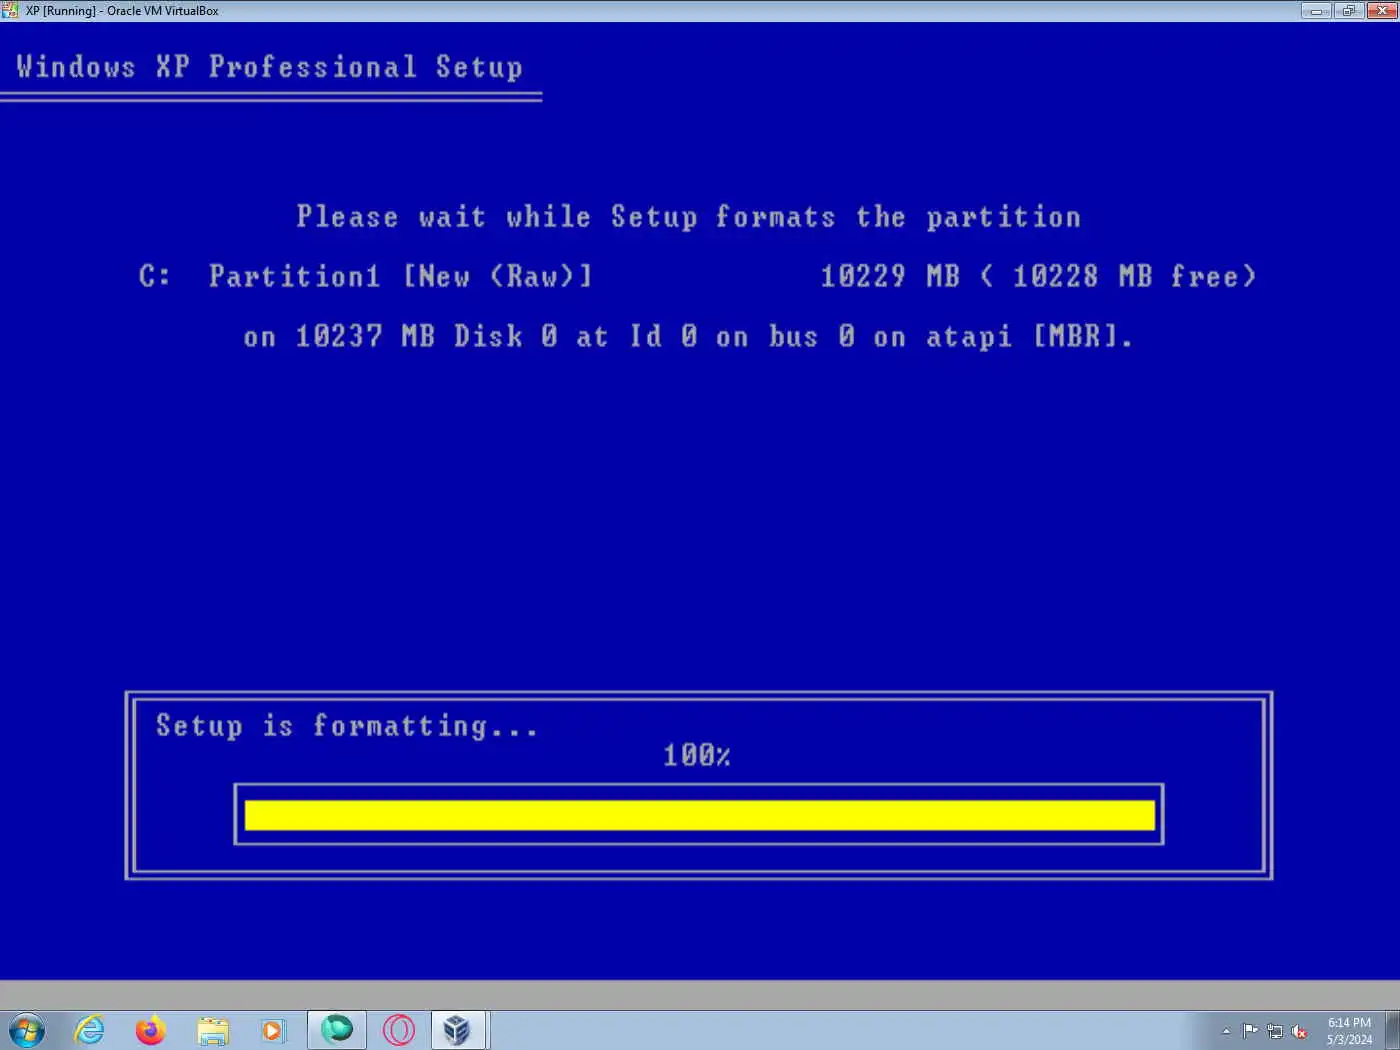Open Windows Explorer folder icon in taskbar
This screenshot has width=1400, height=1050.
pyautogui.click(x=212, y=1030)
